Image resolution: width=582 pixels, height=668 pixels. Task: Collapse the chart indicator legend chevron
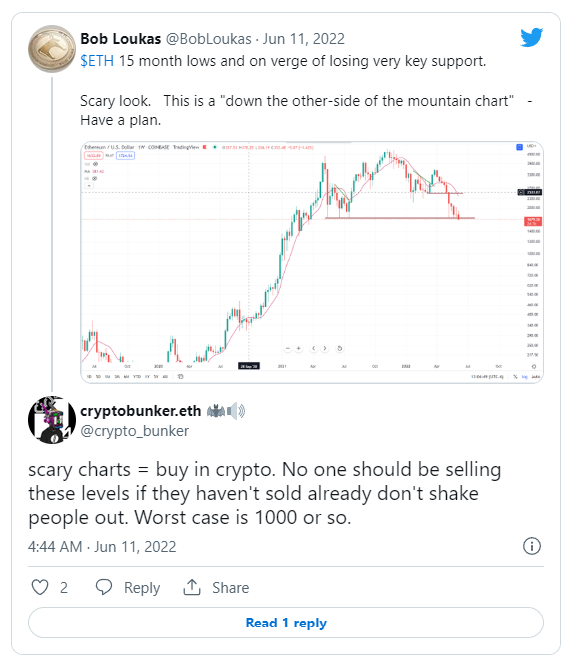(89, 186)
